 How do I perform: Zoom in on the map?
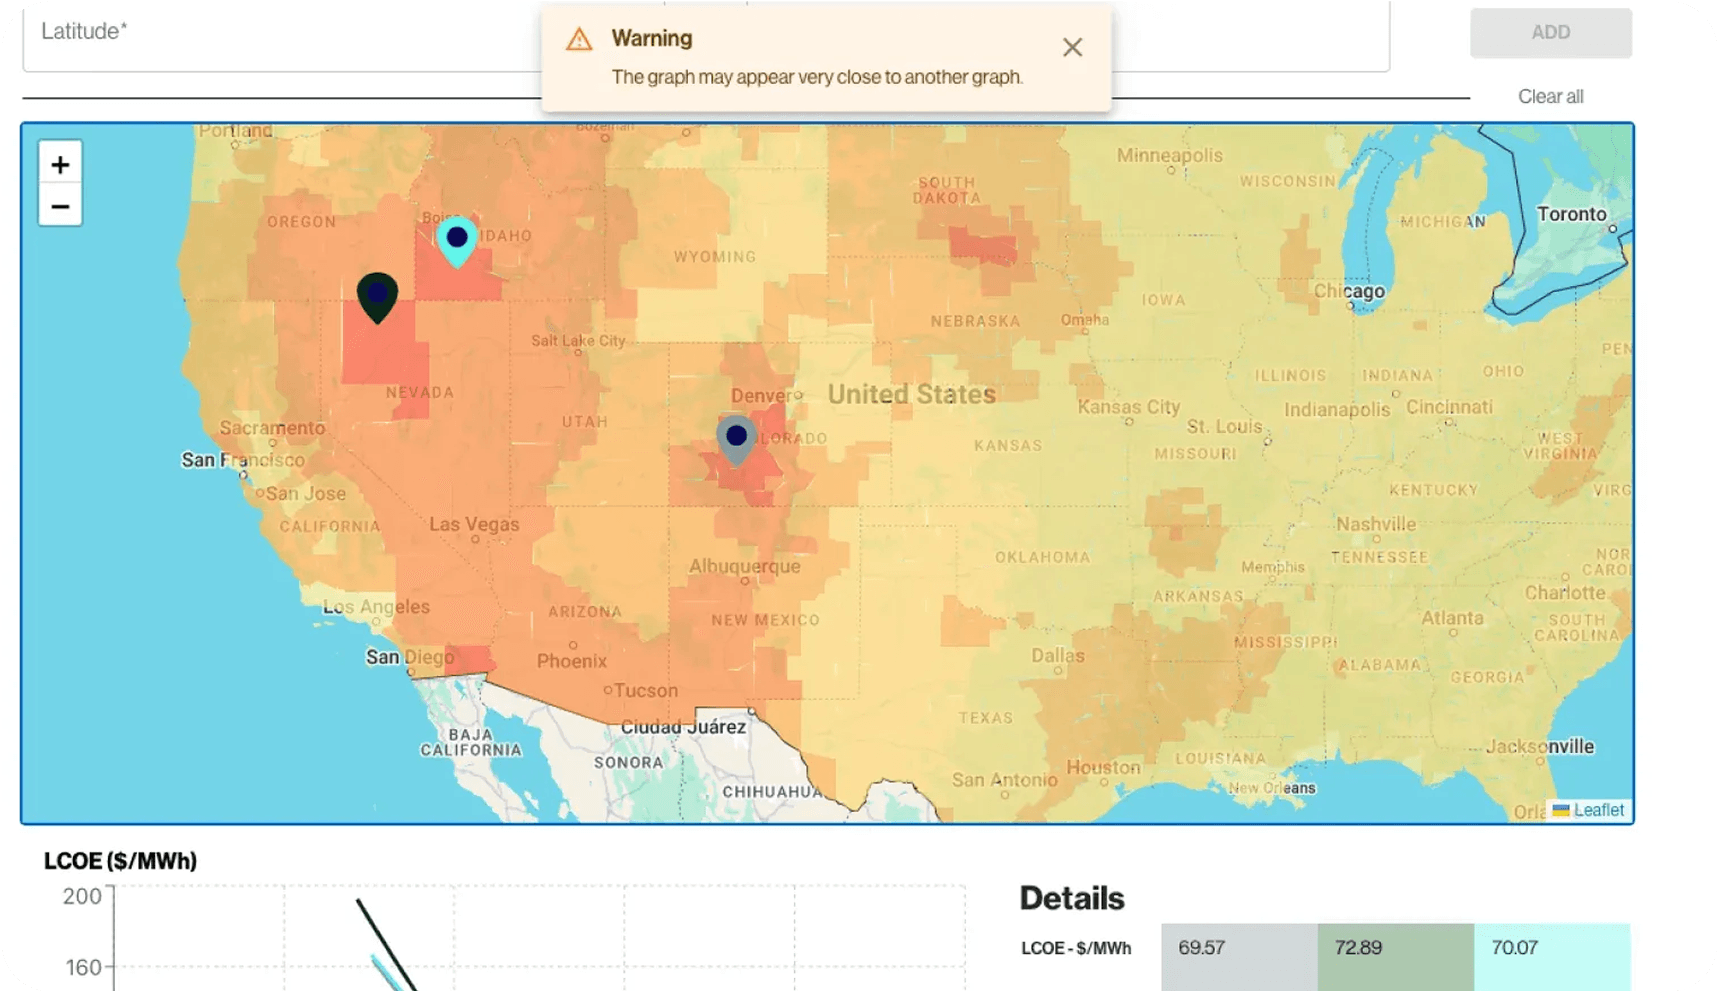click(x=60, y=165)
